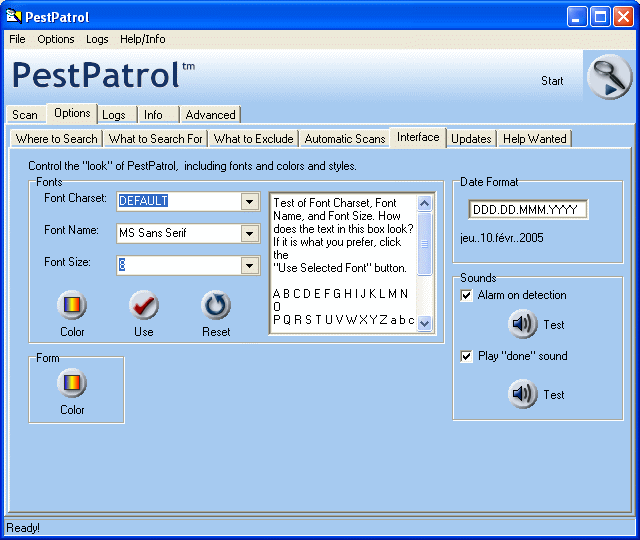Image resolution: width=640 pixels, height=540 pixels.
Task: Click the Font Charset DEFAULT text field
Action: click(179, 202)
